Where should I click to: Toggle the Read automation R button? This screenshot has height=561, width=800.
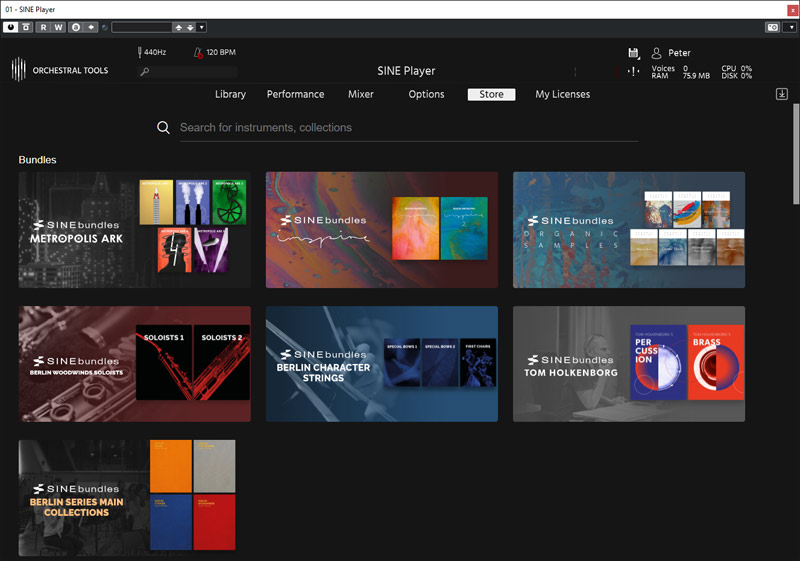[x=43, y=27]
